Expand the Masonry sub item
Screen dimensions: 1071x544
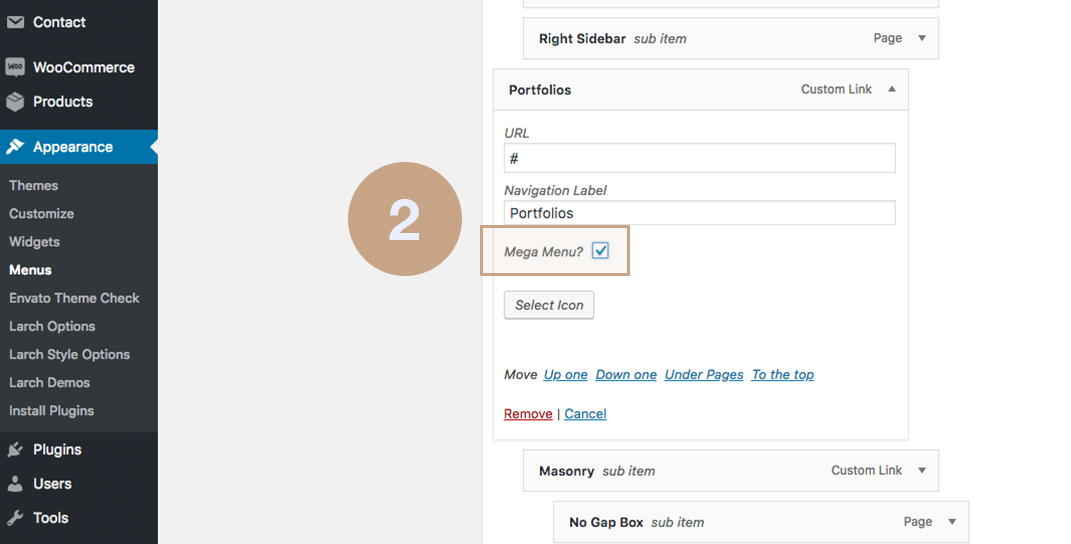coord(921,470)
